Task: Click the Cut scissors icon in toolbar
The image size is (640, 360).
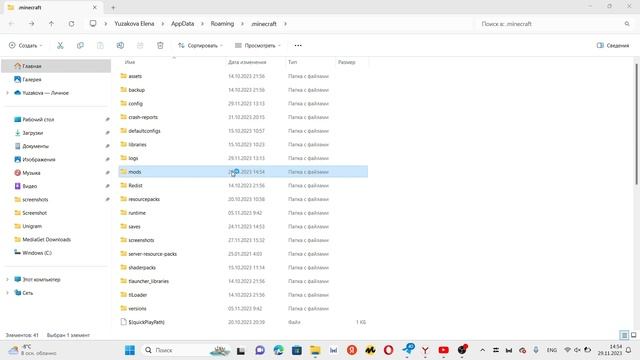Action: (60, 45)
